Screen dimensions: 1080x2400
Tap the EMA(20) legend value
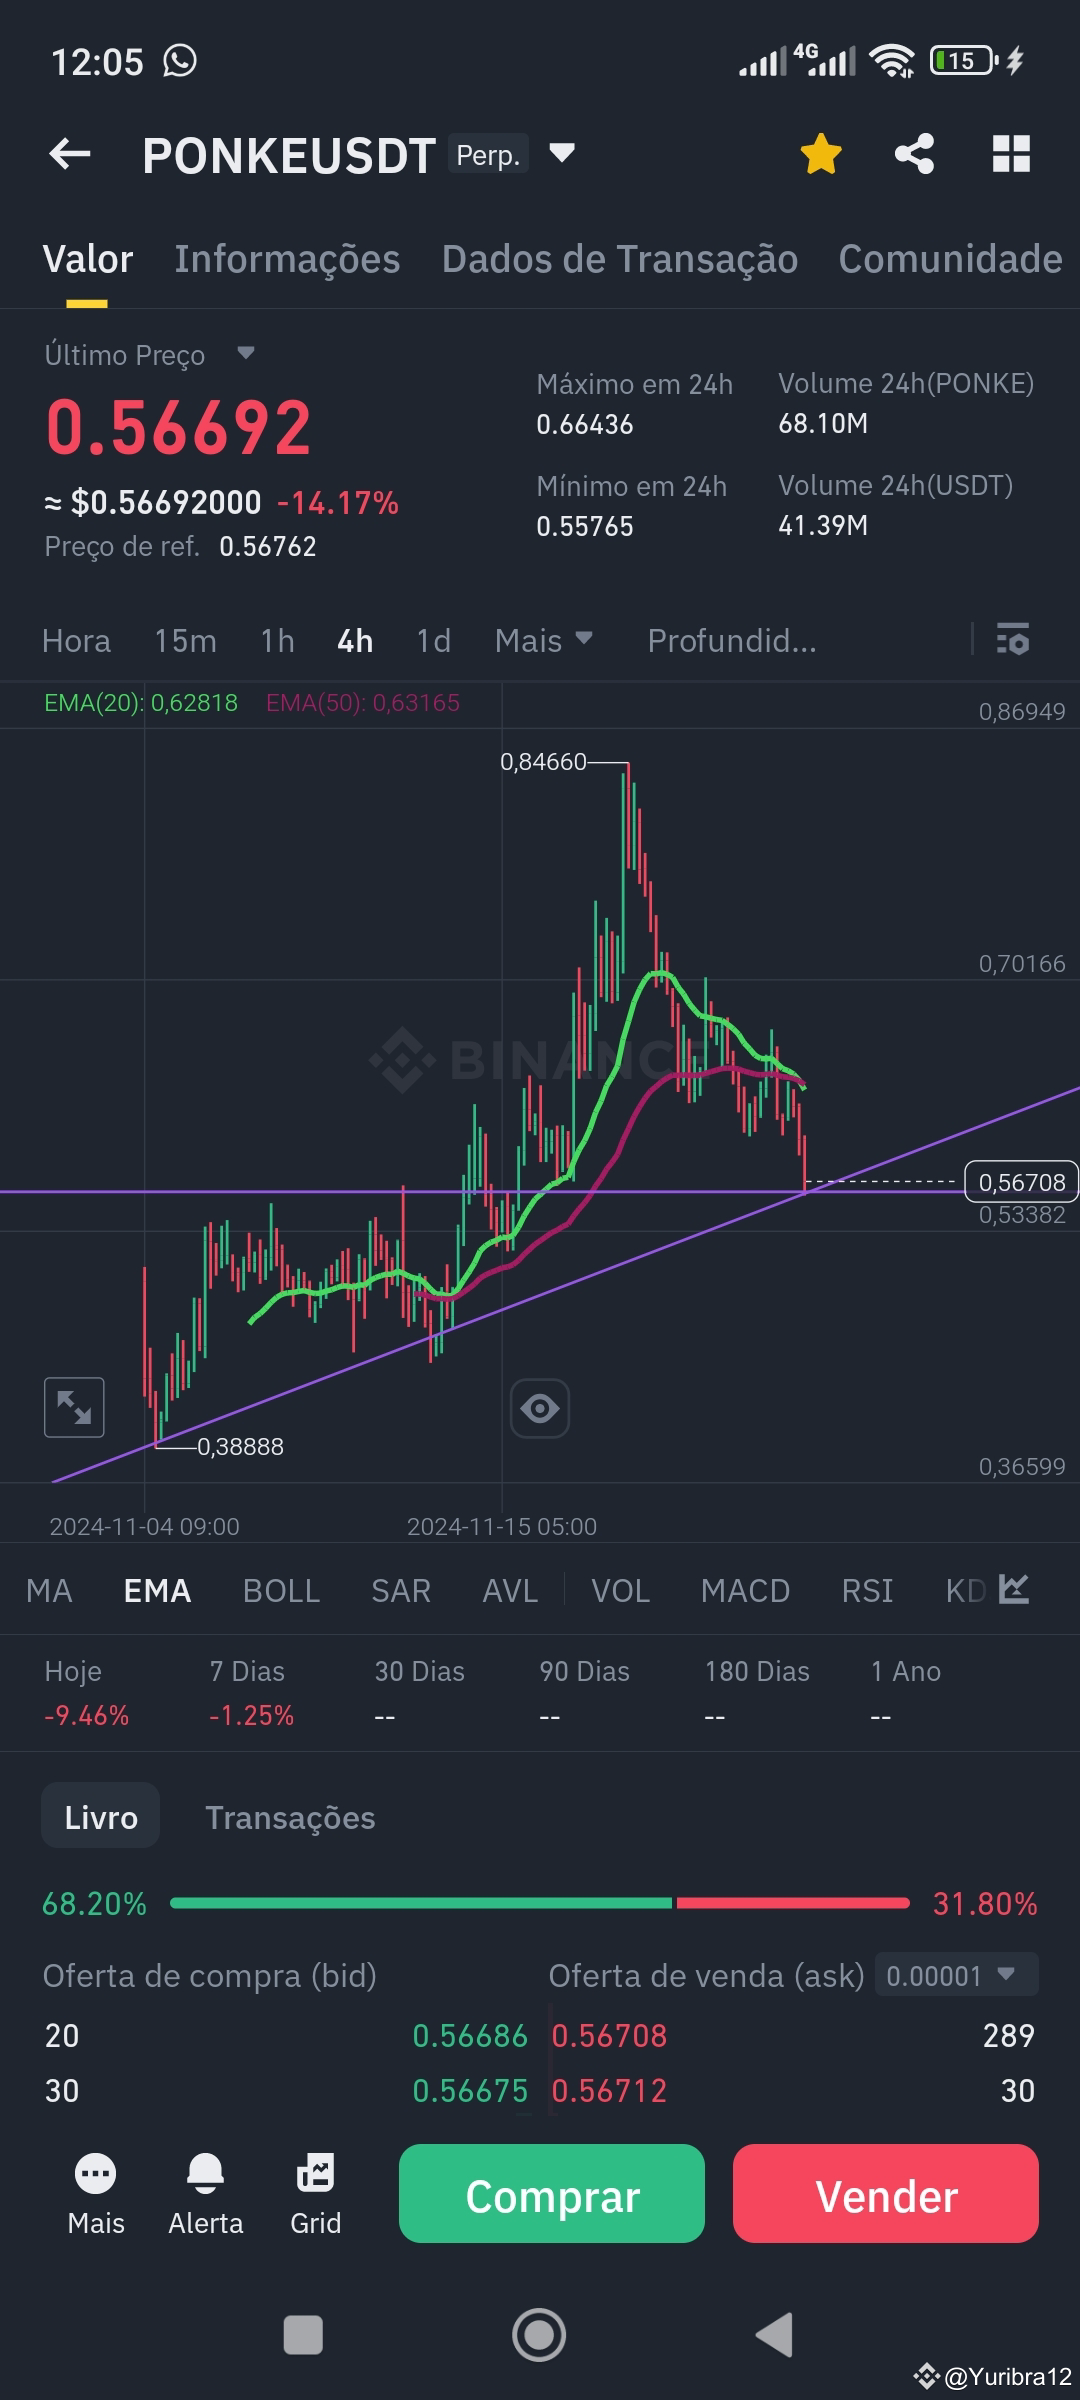(x=141, y=703)
